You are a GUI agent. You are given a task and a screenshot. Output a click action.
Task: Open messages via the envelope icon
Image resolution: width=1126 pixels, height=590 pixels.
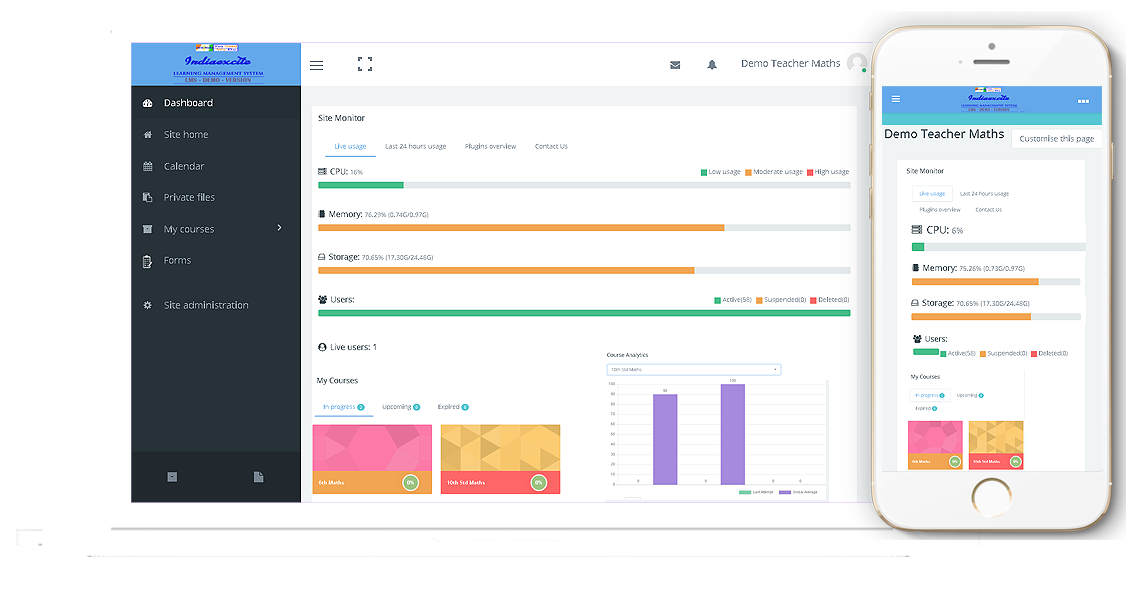(675, 65)
